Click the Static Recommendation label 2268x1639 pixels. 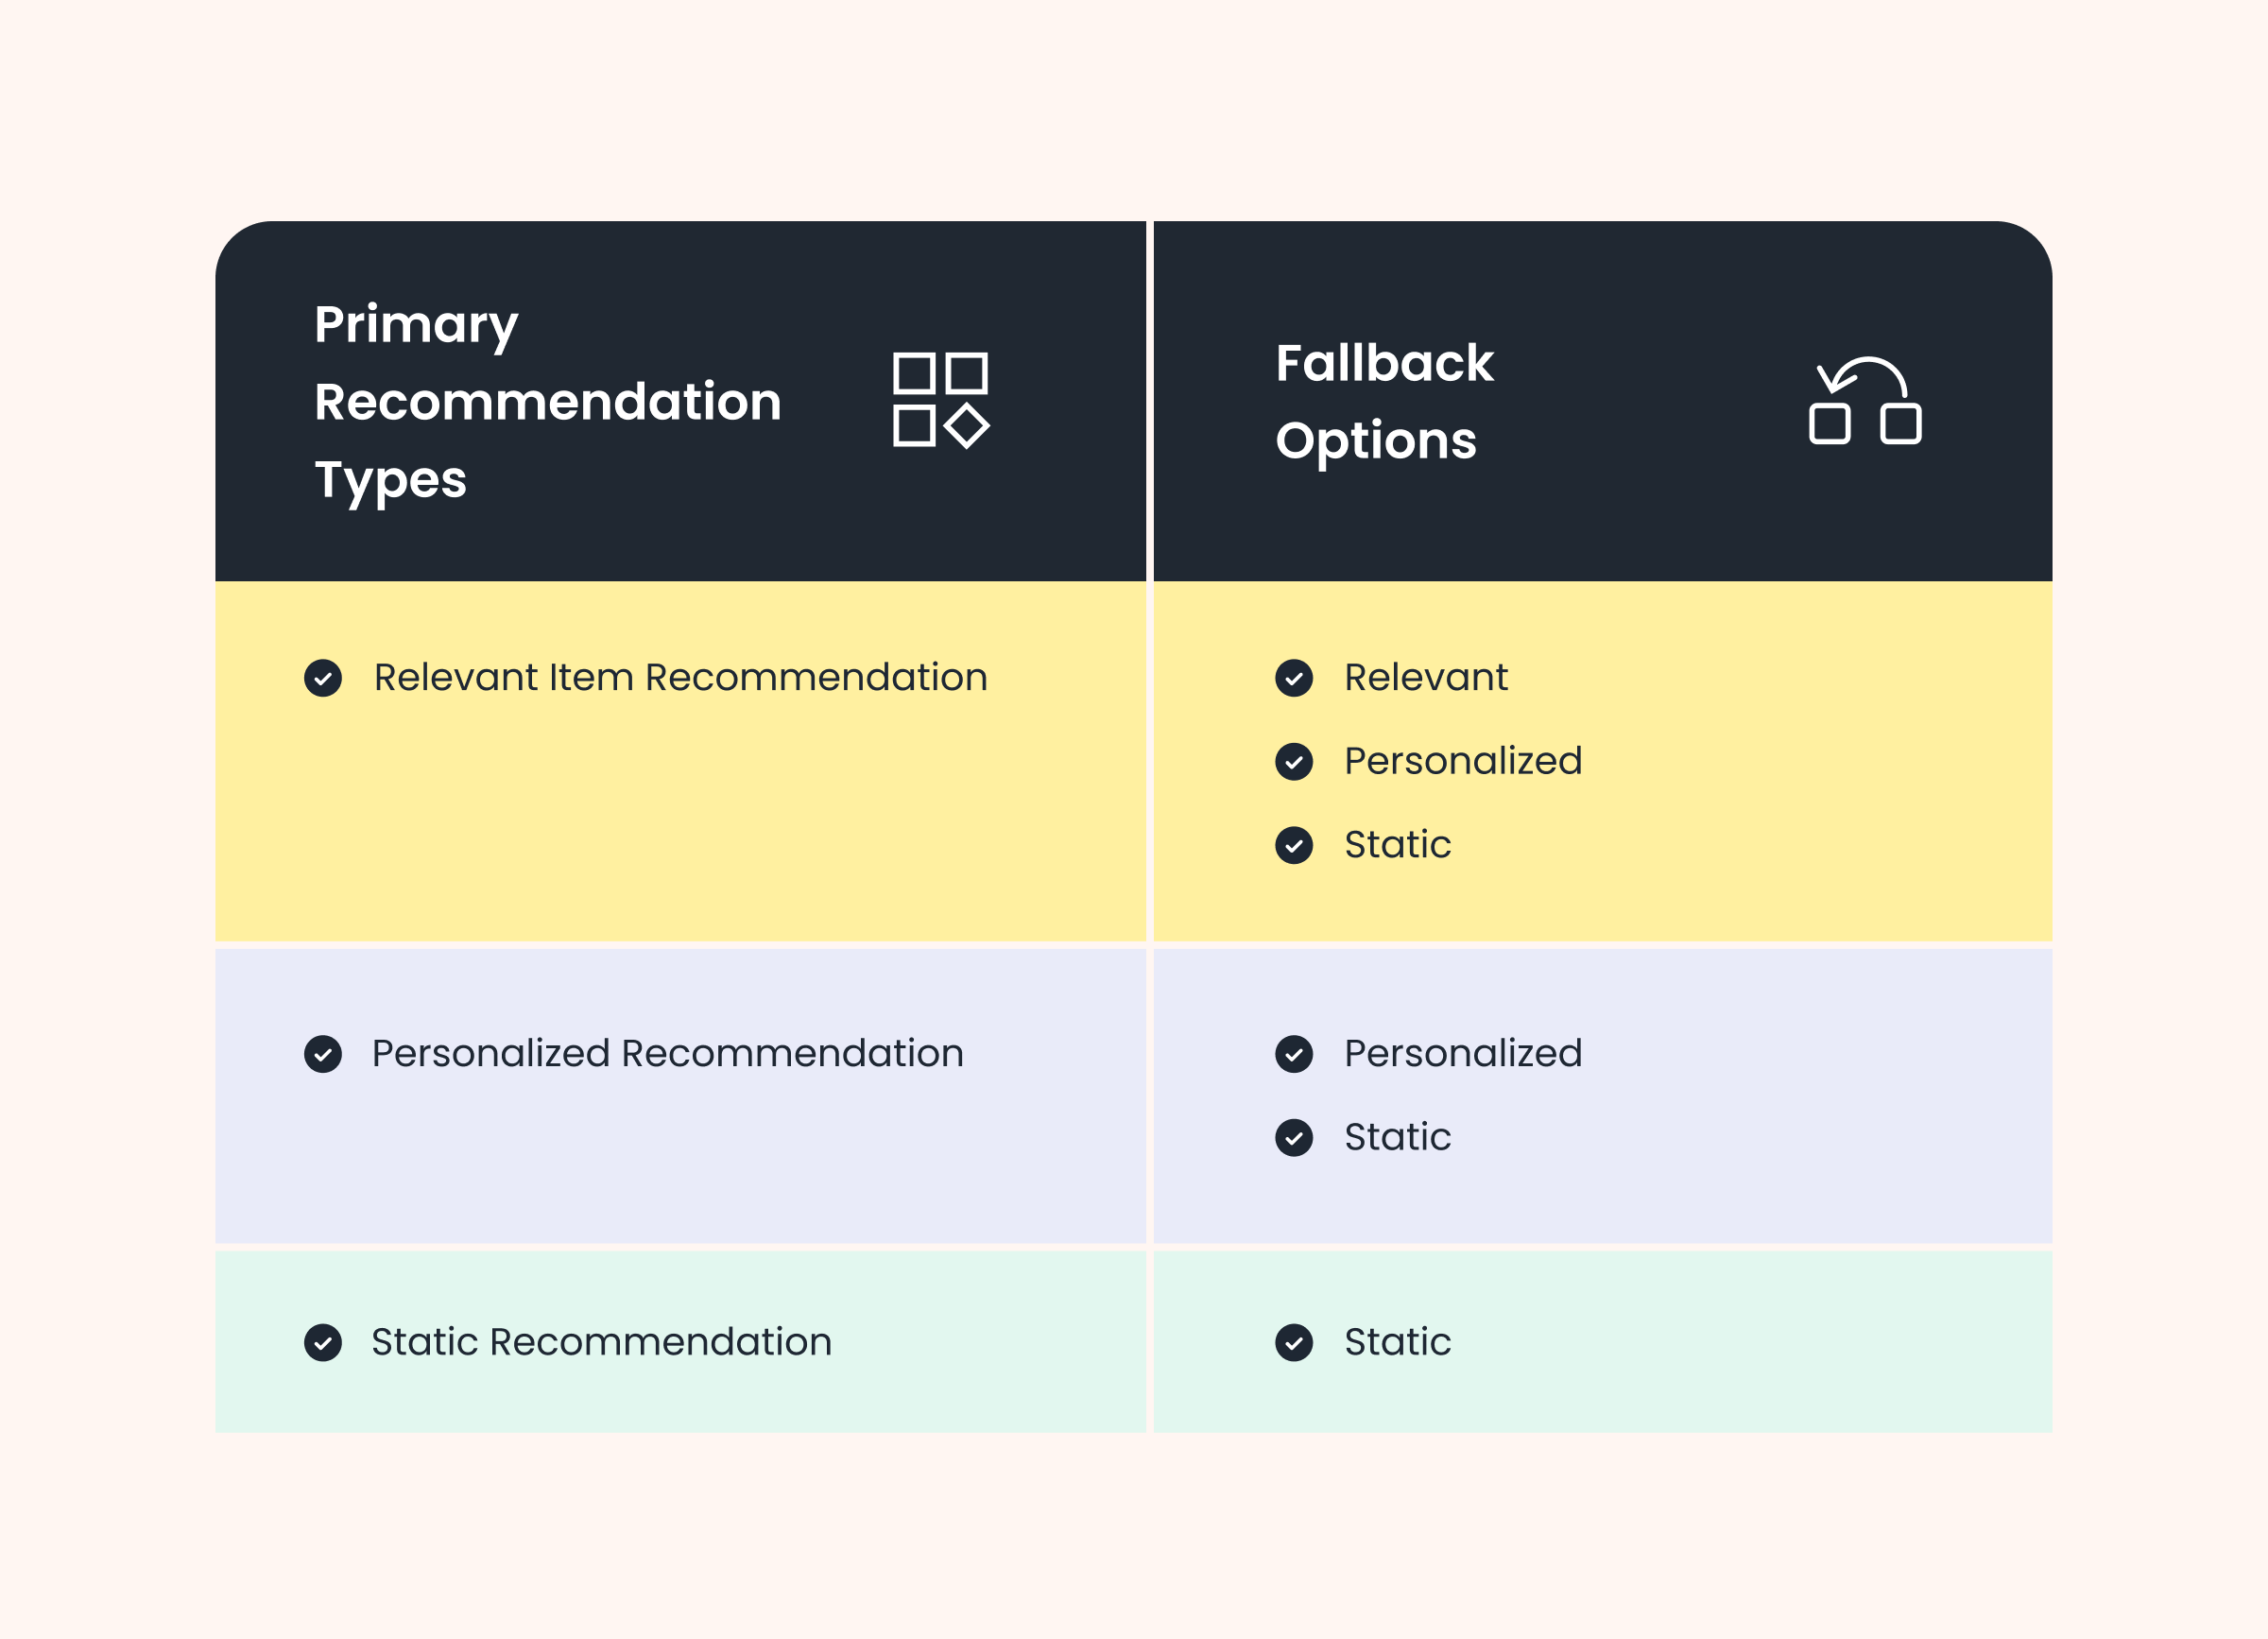pos(601,1342)
